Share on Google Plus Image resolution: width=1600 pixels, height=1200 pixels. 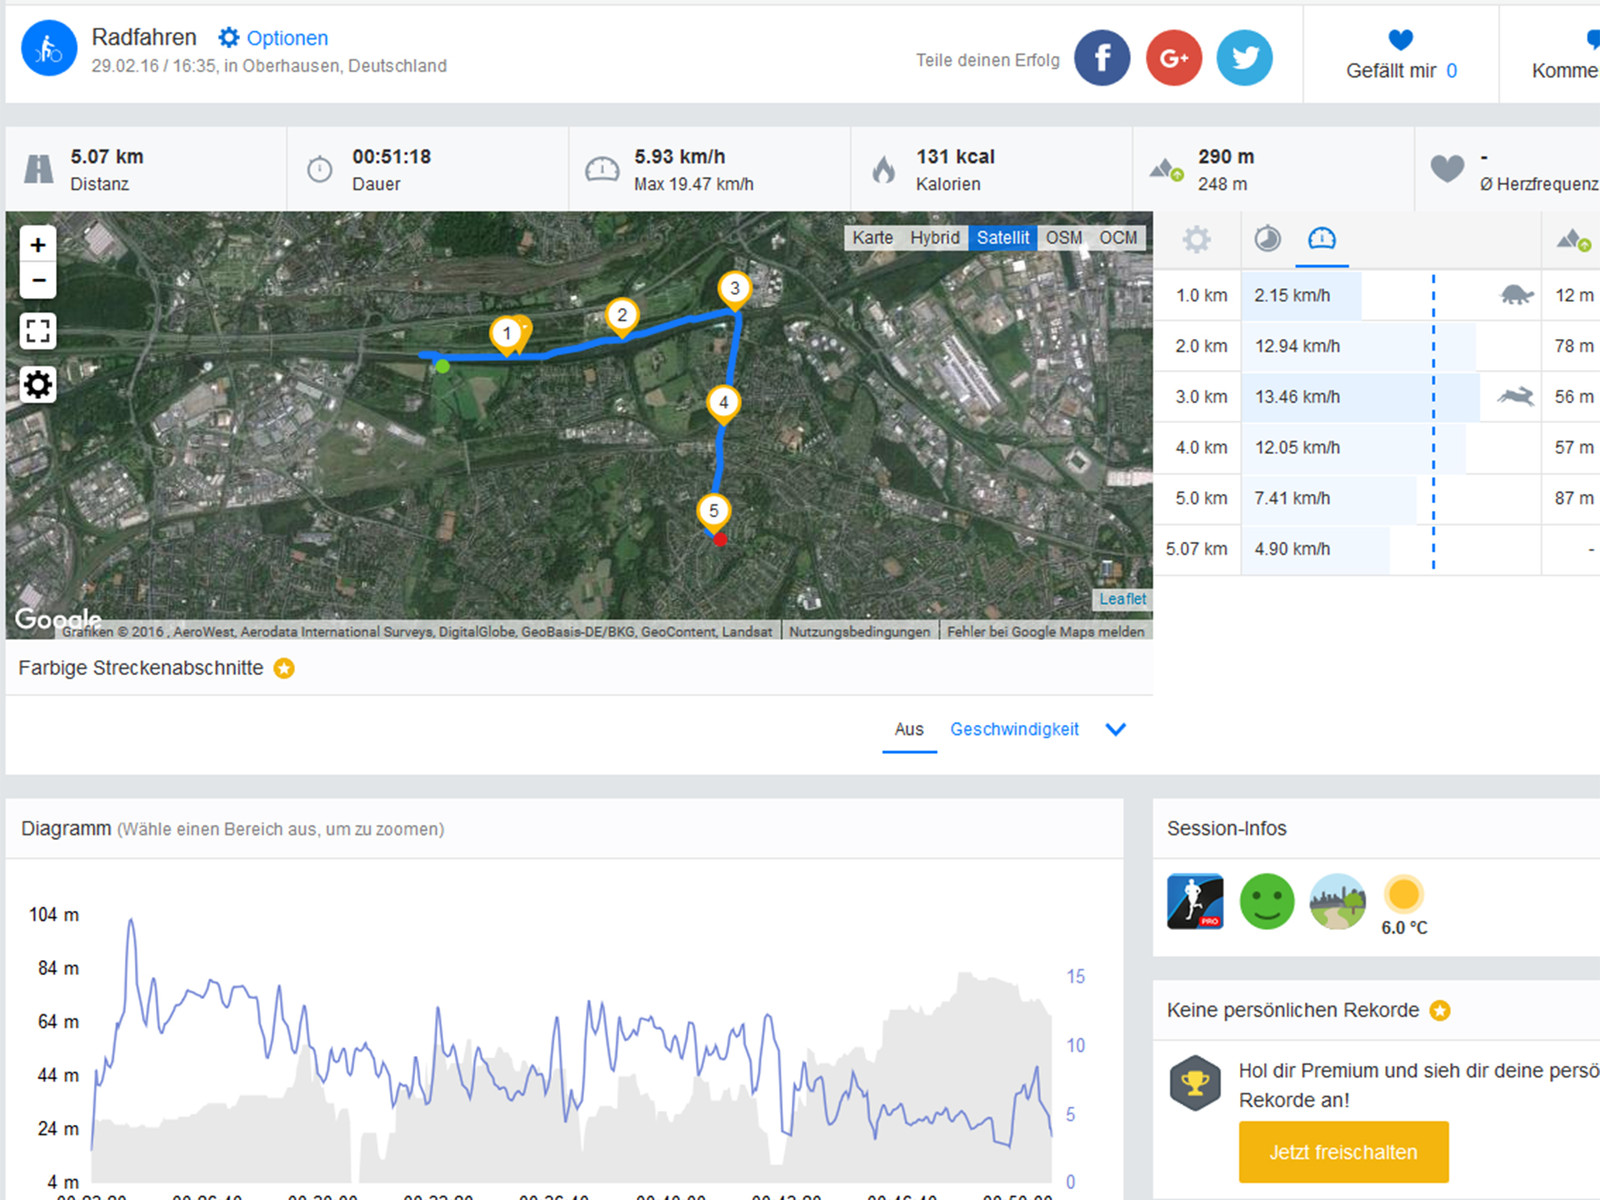click(x=1174, y=58)
